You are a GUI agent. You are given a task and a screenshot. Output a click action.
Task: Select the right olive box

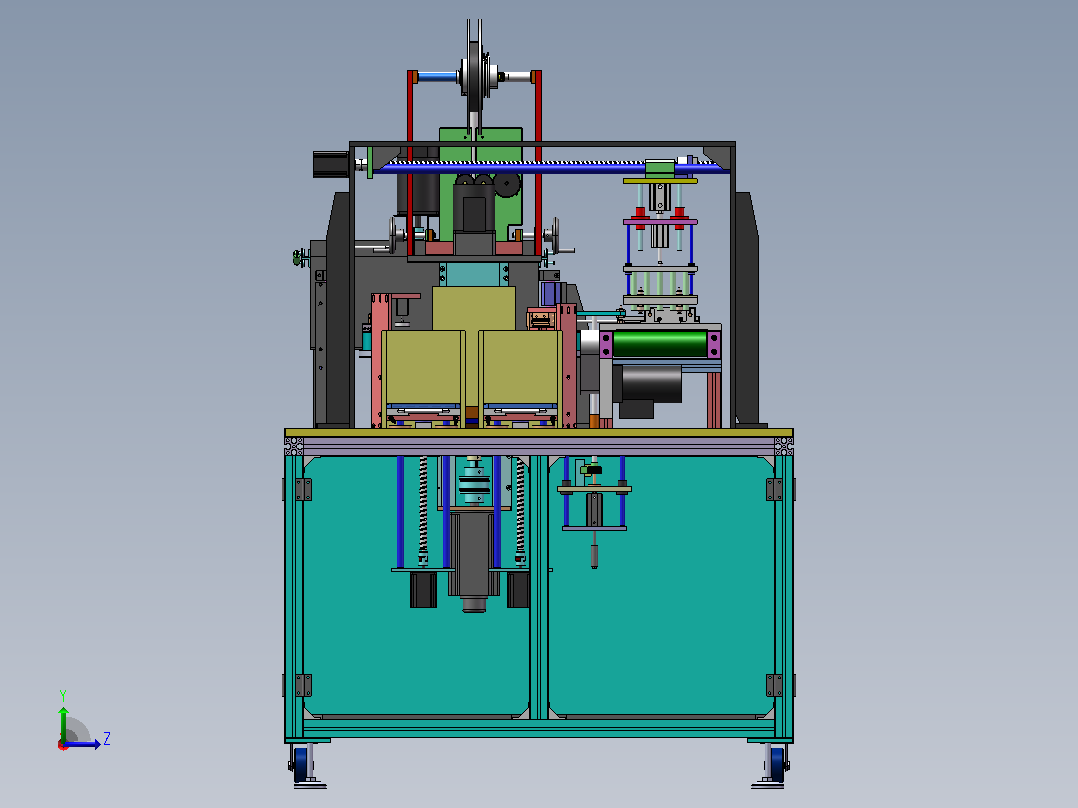coord(520,369)
